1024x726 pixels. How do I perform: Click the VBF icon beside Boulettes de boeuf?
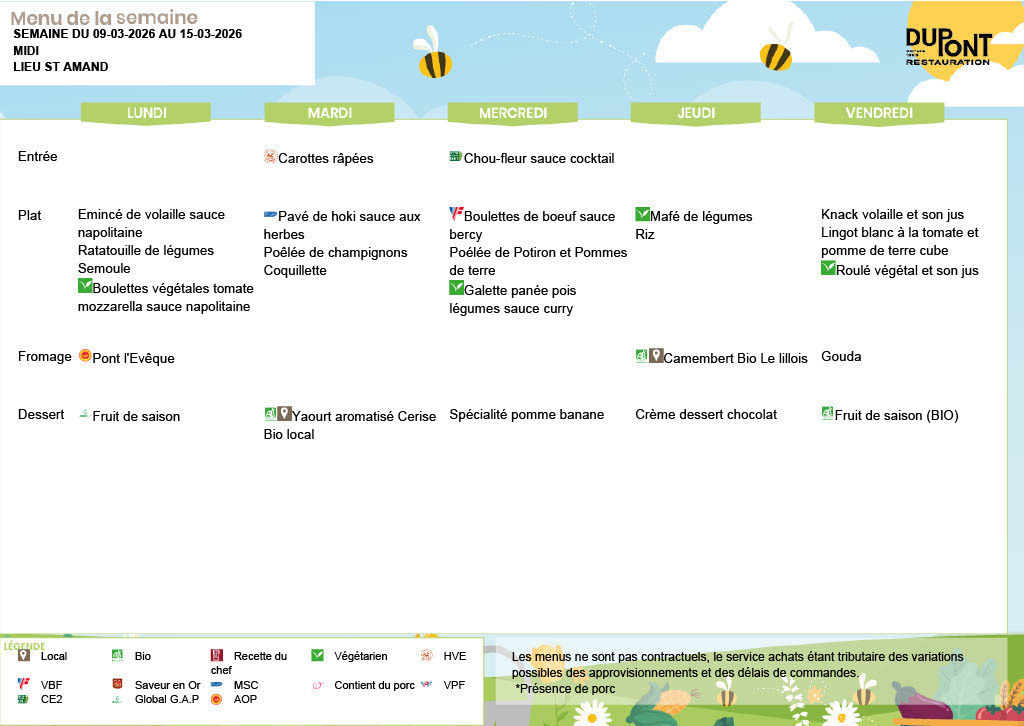point(456,214)
